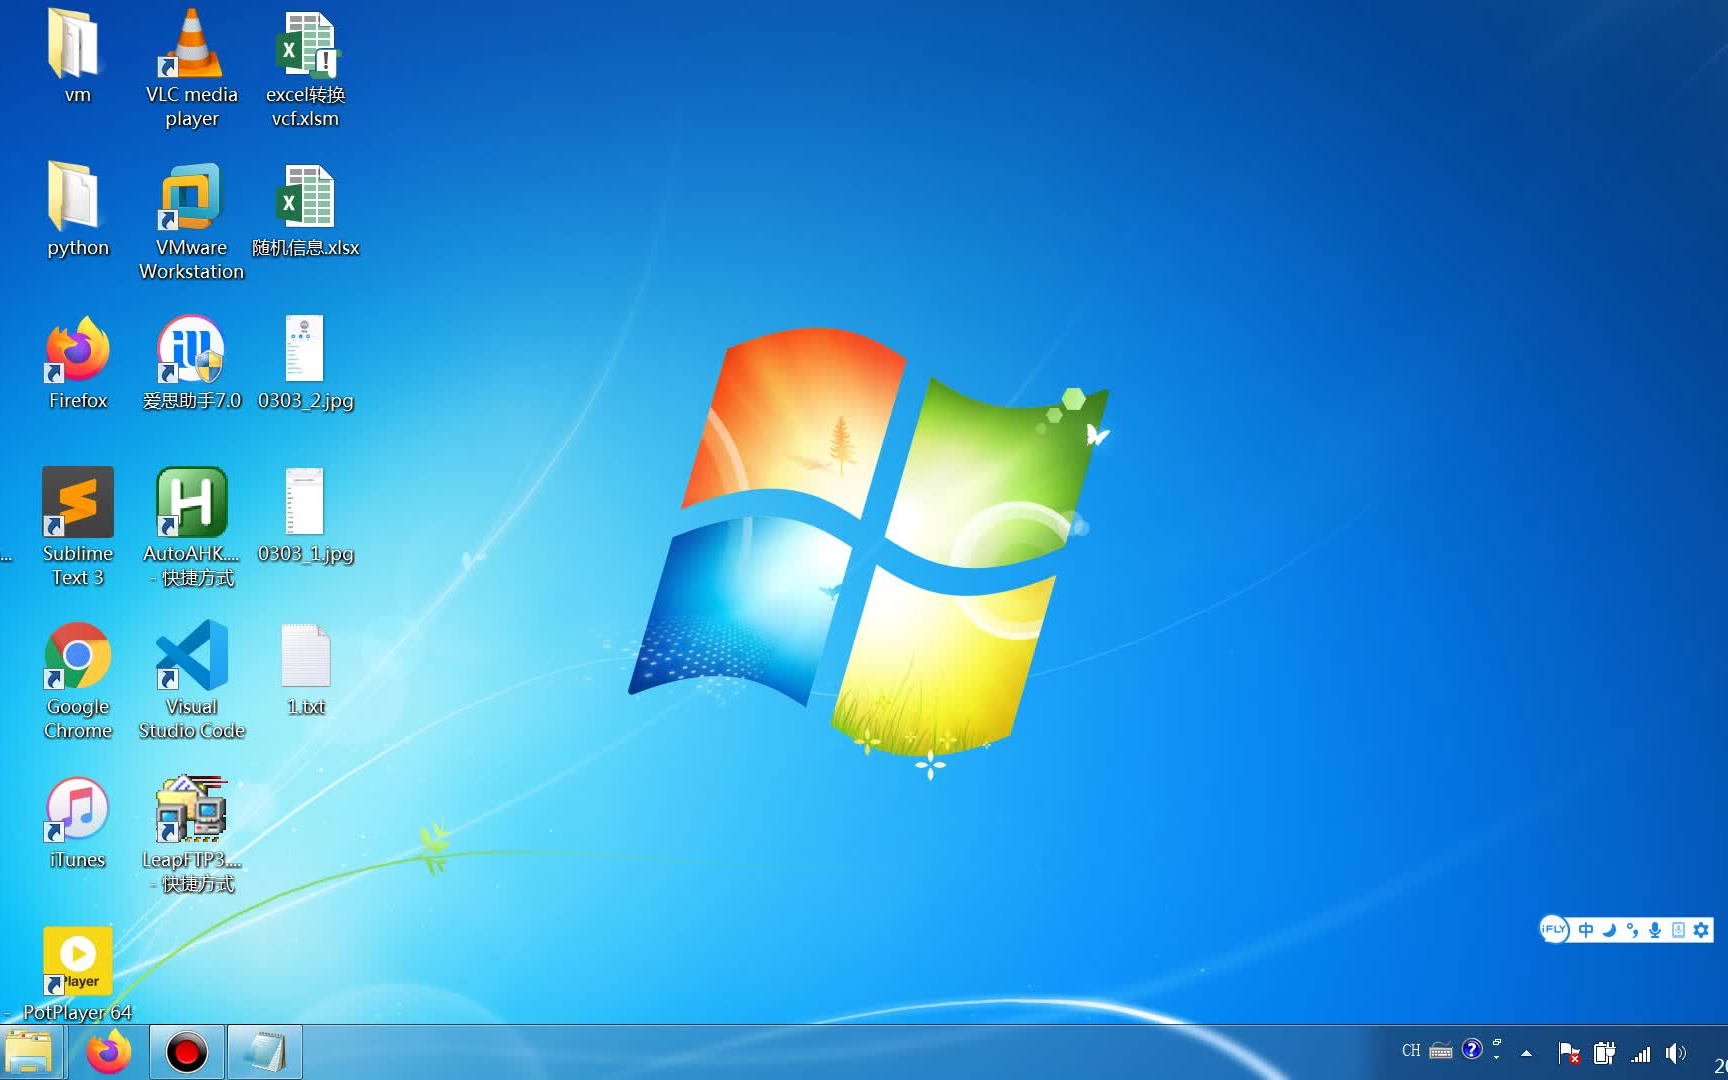Screen dimensions: 1728x1080
Task: Click the greyed voice file icon on iFLY bar
Action: click(1678, 930)
